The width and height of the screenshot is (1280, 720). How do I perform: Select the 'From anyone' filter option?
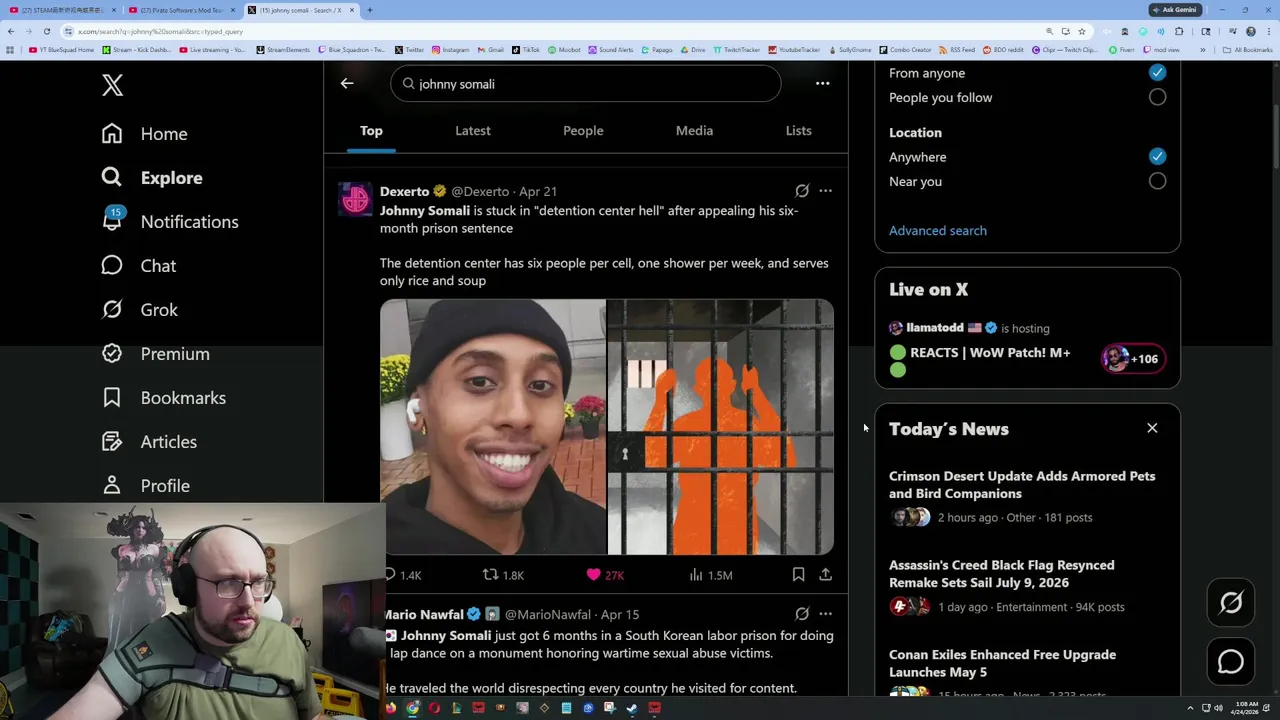click(x=1157, y=73)
